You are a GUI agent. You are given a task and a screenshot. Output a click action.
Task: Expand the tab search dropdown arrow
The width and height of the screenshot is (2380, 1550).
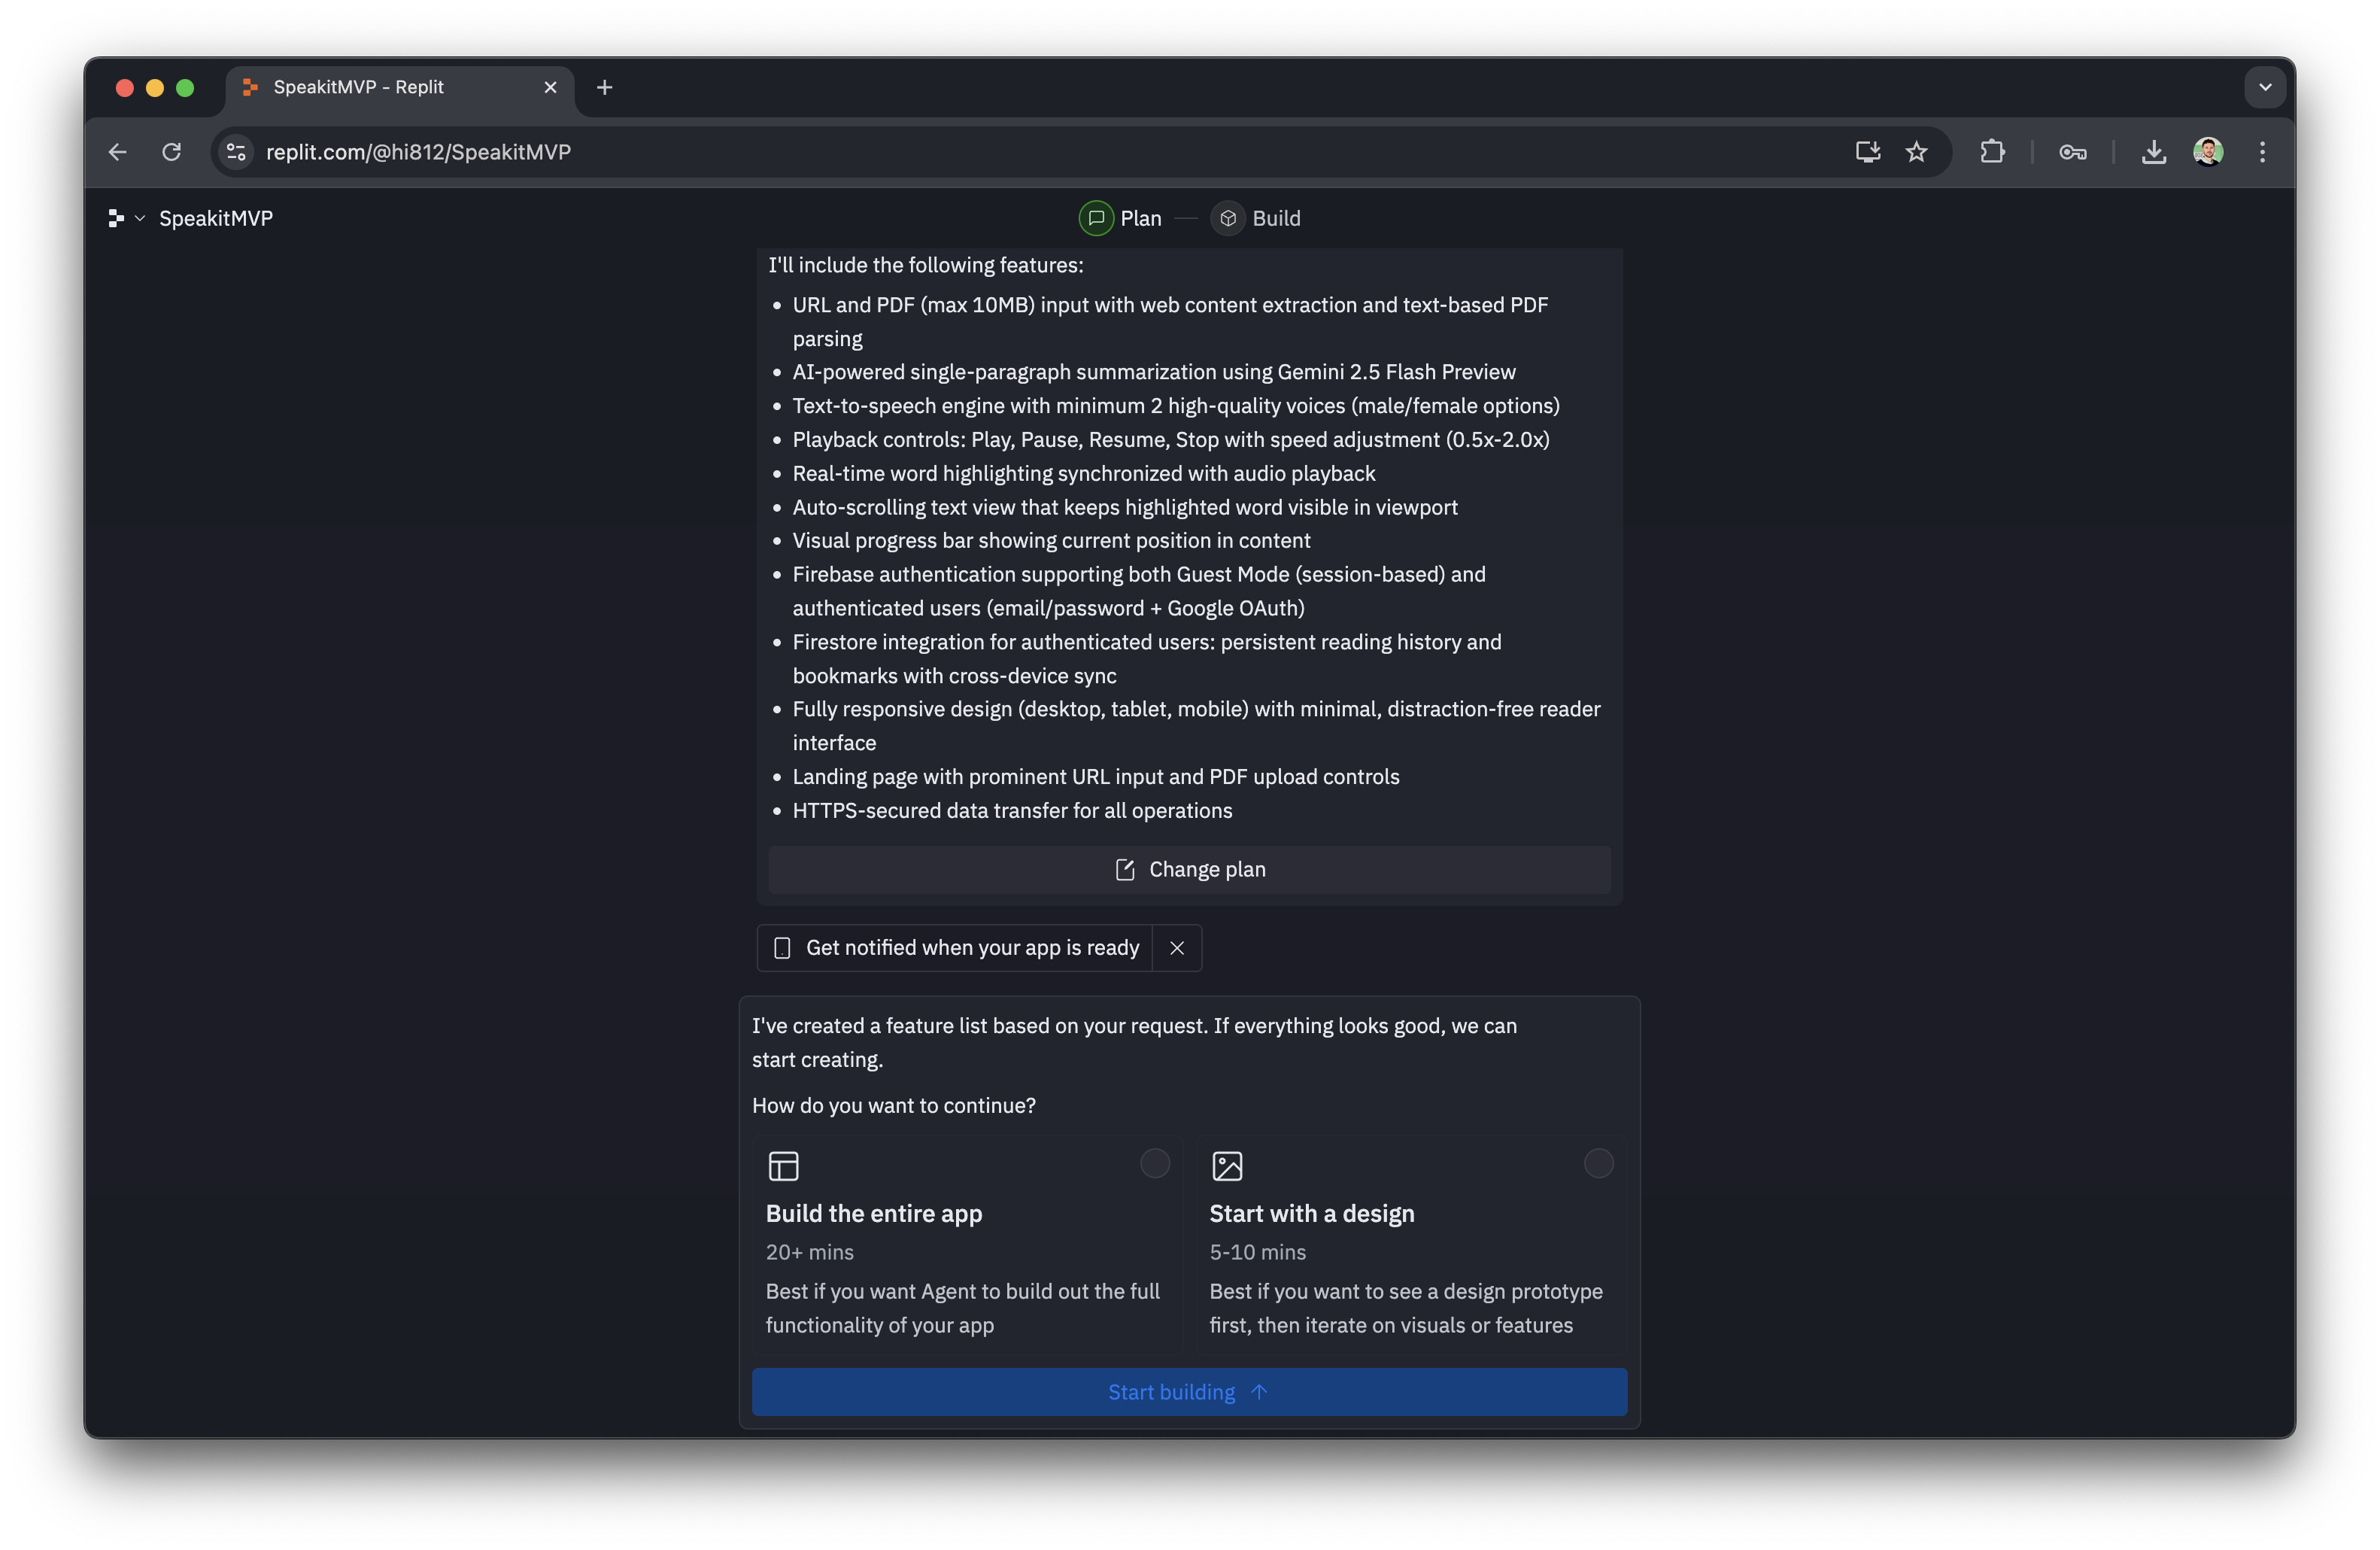(2265, 87)
